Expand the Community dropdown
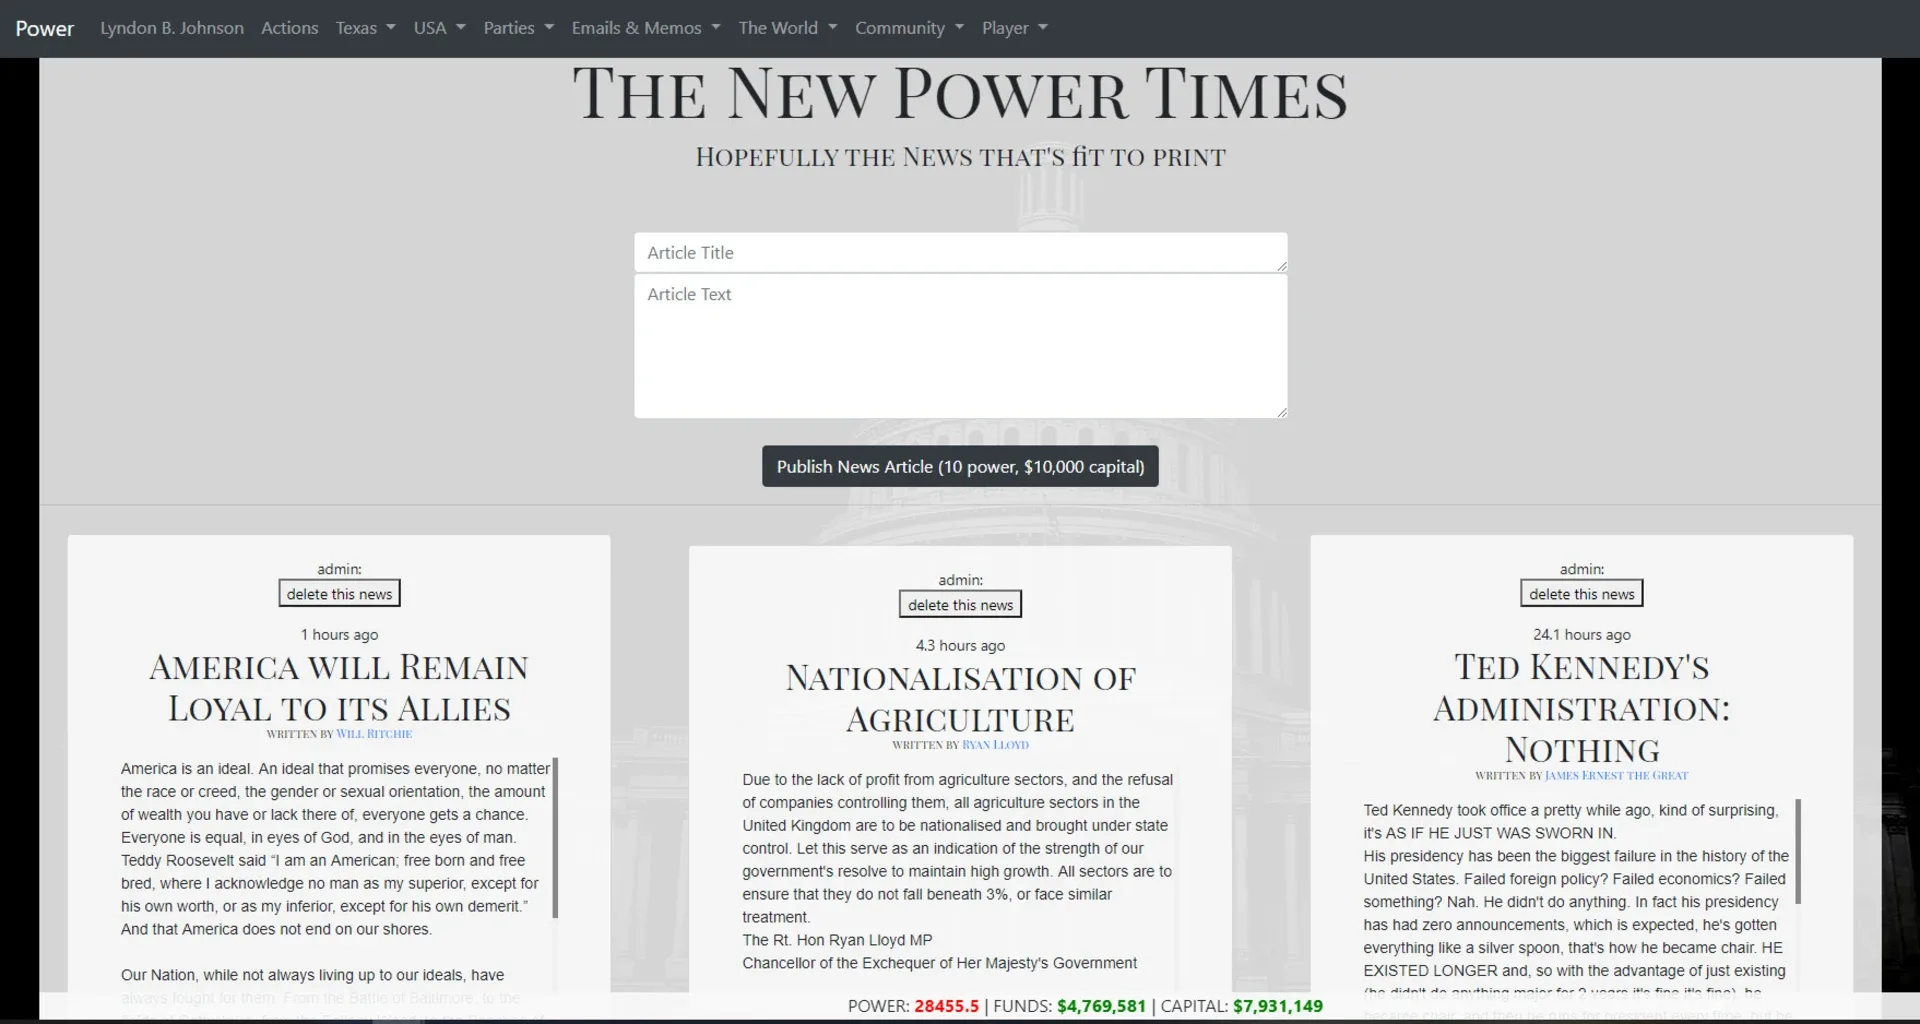1920x1024 pixels. coord(908,28)
